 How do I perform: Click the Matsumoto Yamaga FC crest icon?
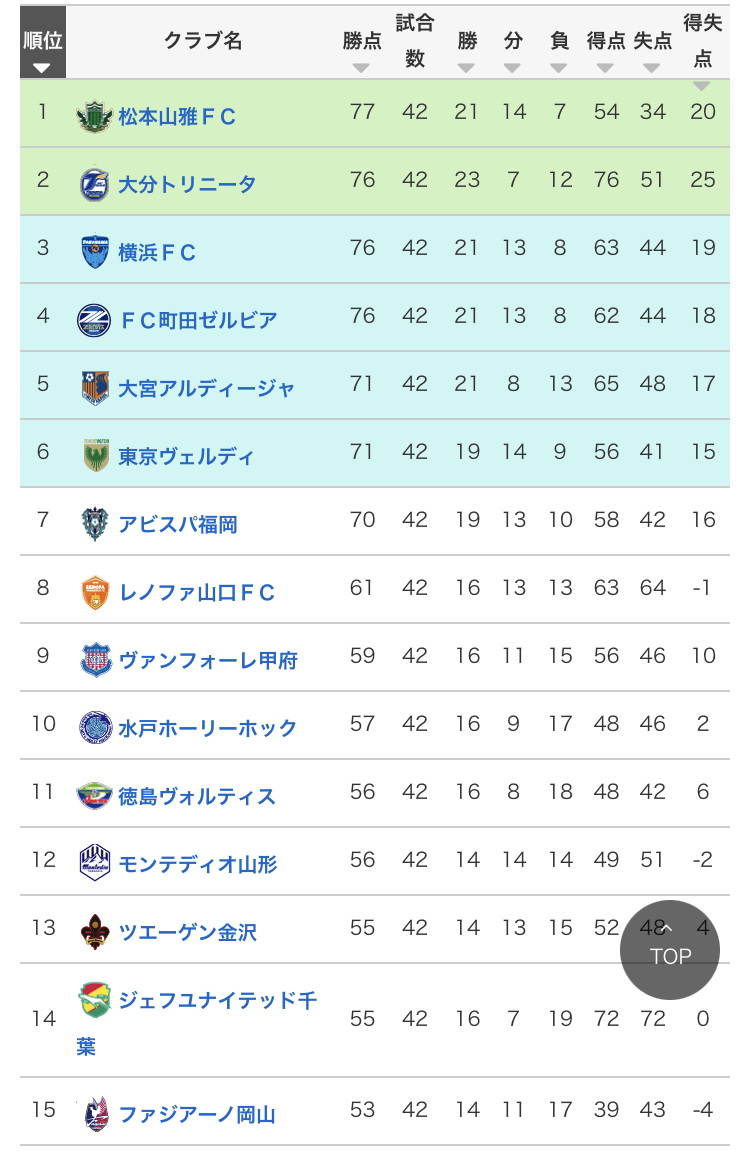(x=94, y=116)
